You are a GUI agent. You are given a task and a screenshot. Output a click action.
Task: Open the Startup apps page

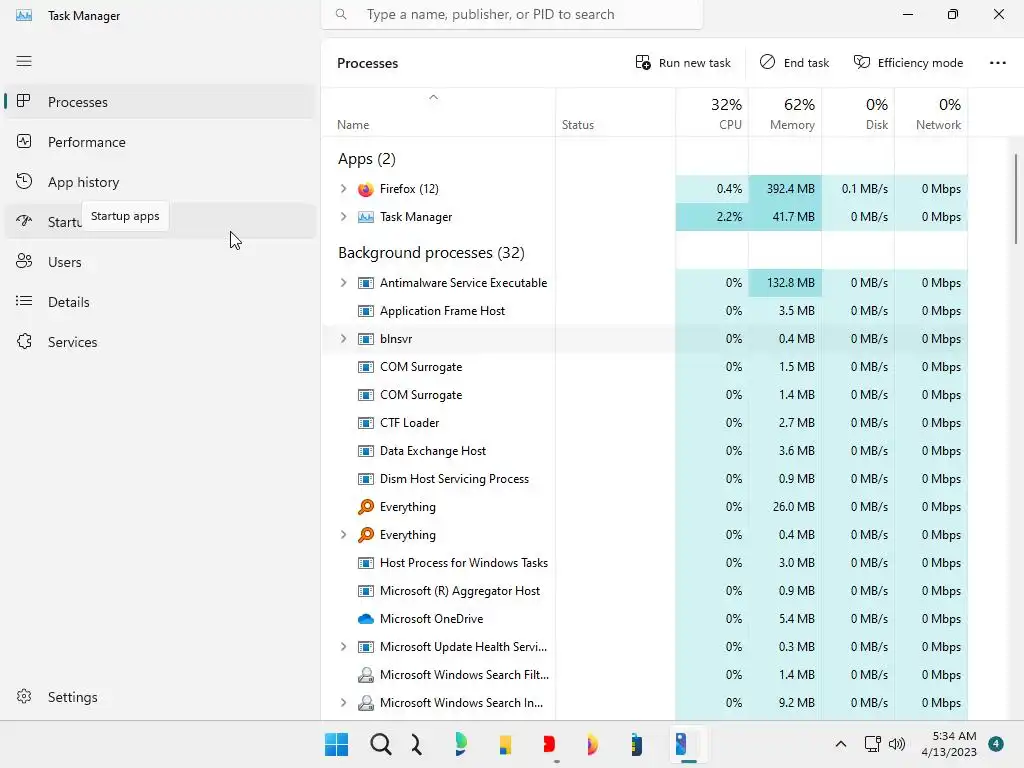pyautogui.click(x=160, y=222)
